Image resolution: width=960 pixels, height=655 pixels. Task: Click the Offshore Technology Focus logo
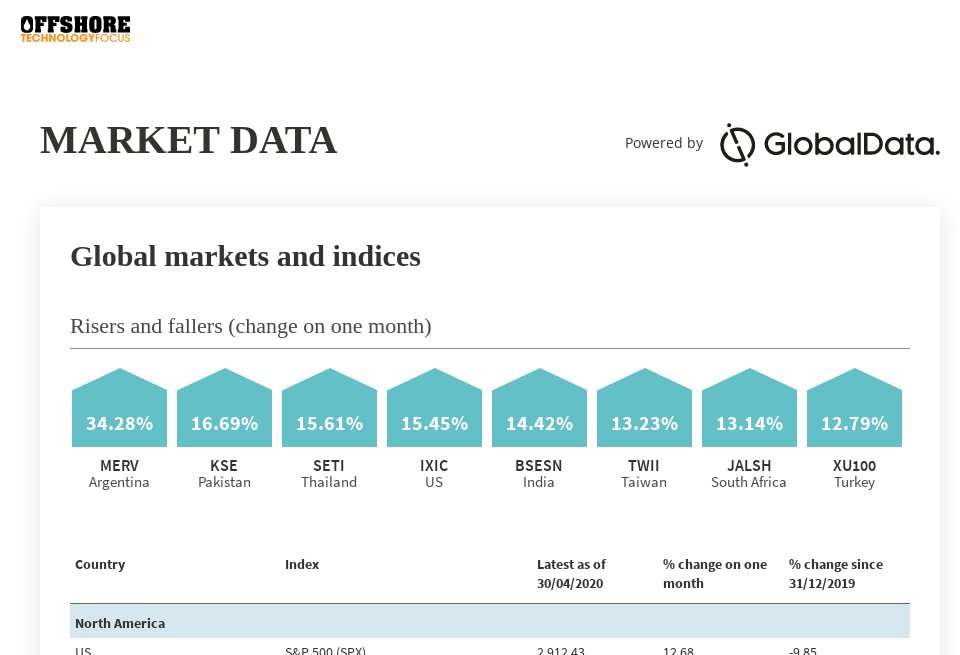[x=75, y=29]
